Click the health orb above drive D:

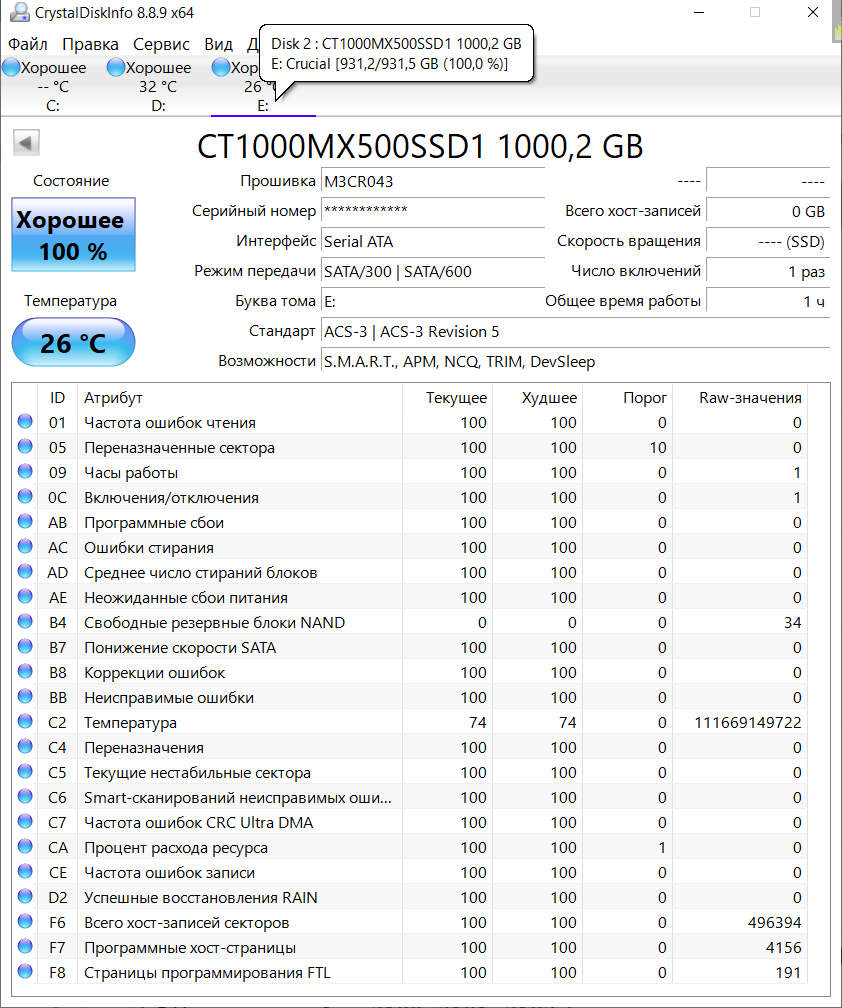116,68
